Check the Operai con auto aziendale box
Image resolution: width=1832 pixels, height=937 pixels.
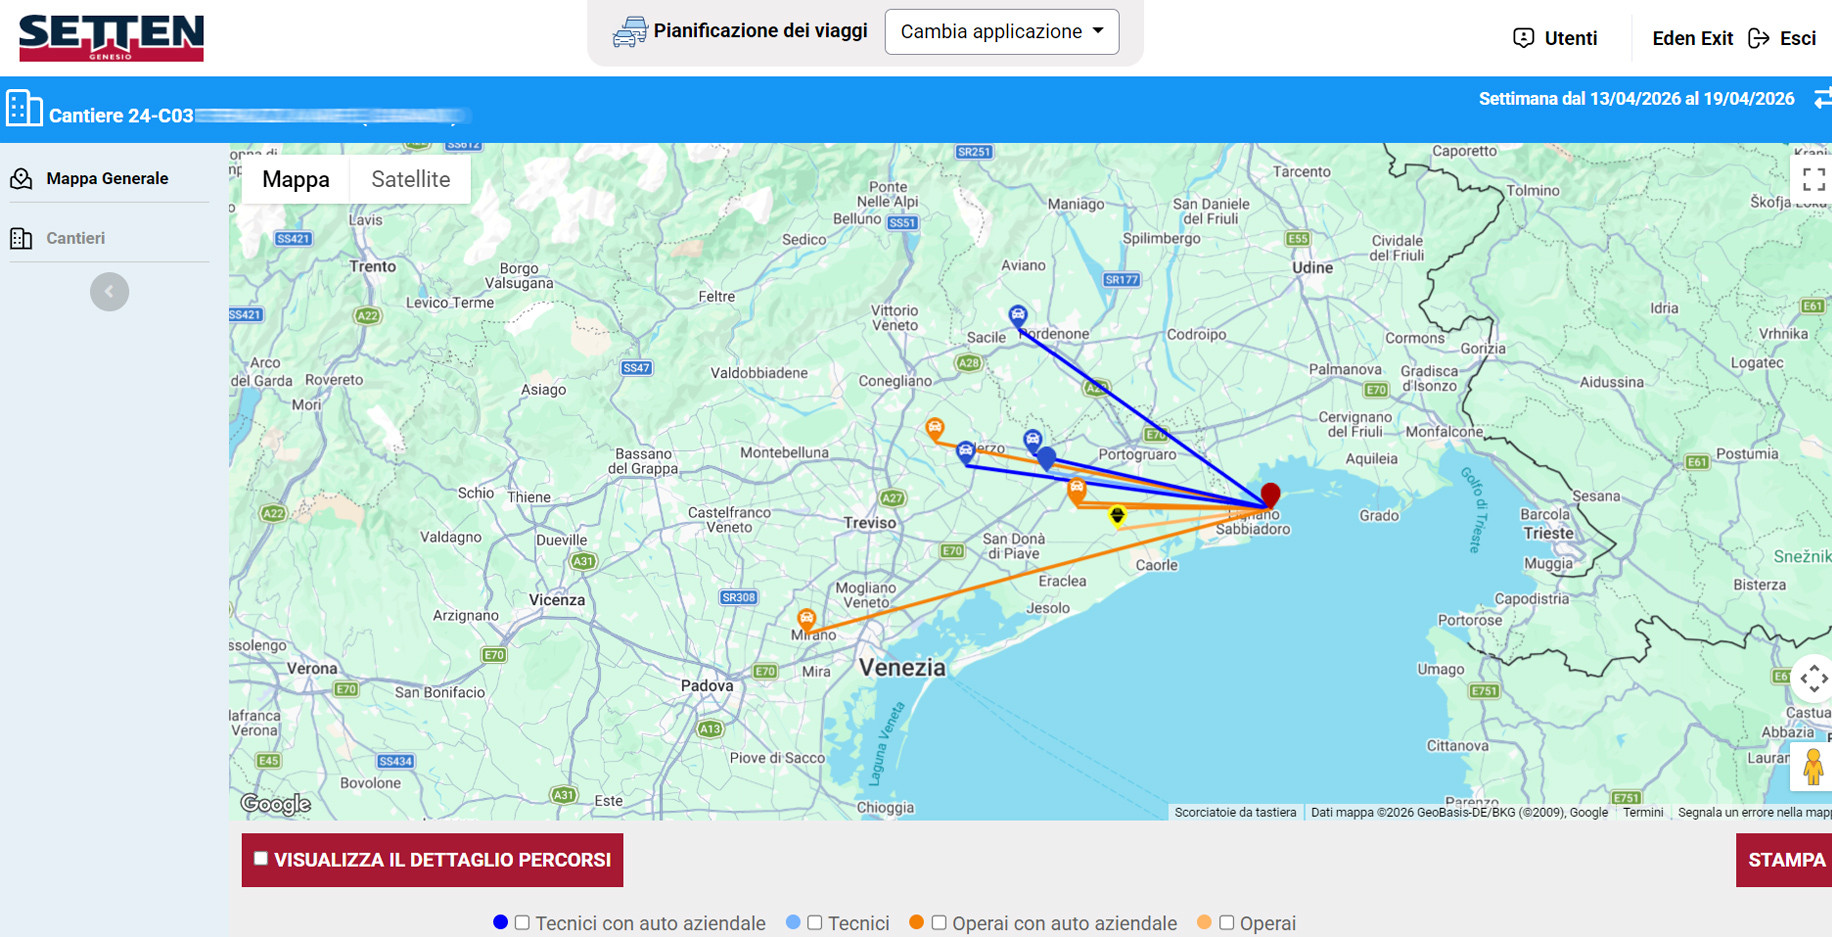pos(939,923)
